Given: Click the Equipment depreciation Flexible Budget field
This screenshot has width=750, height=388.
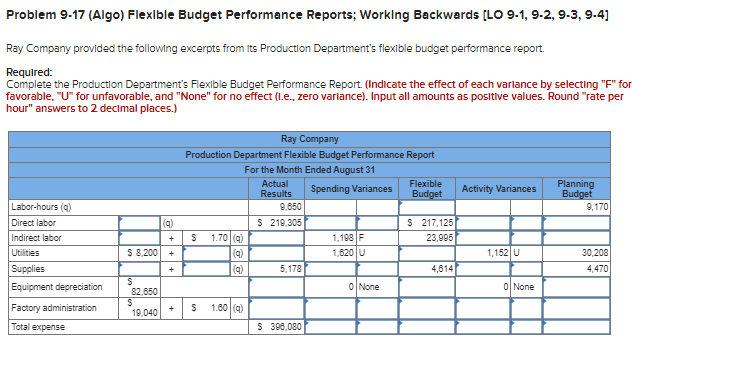Looking at the screenshot, I should click(x=427, y=287).
